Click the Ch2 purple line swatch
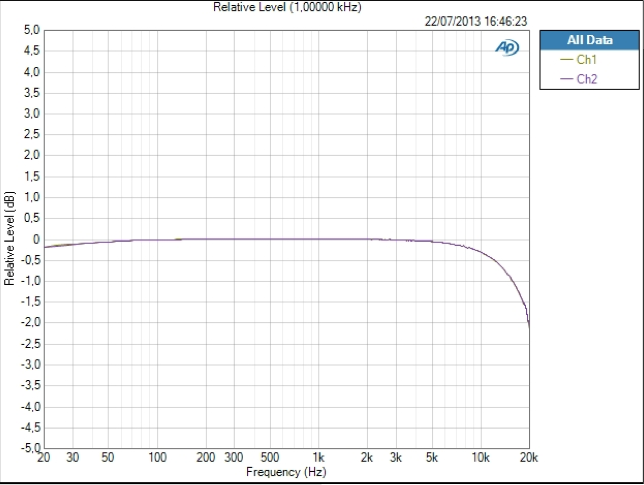This screenshot has height=485, width=644. 566,79
